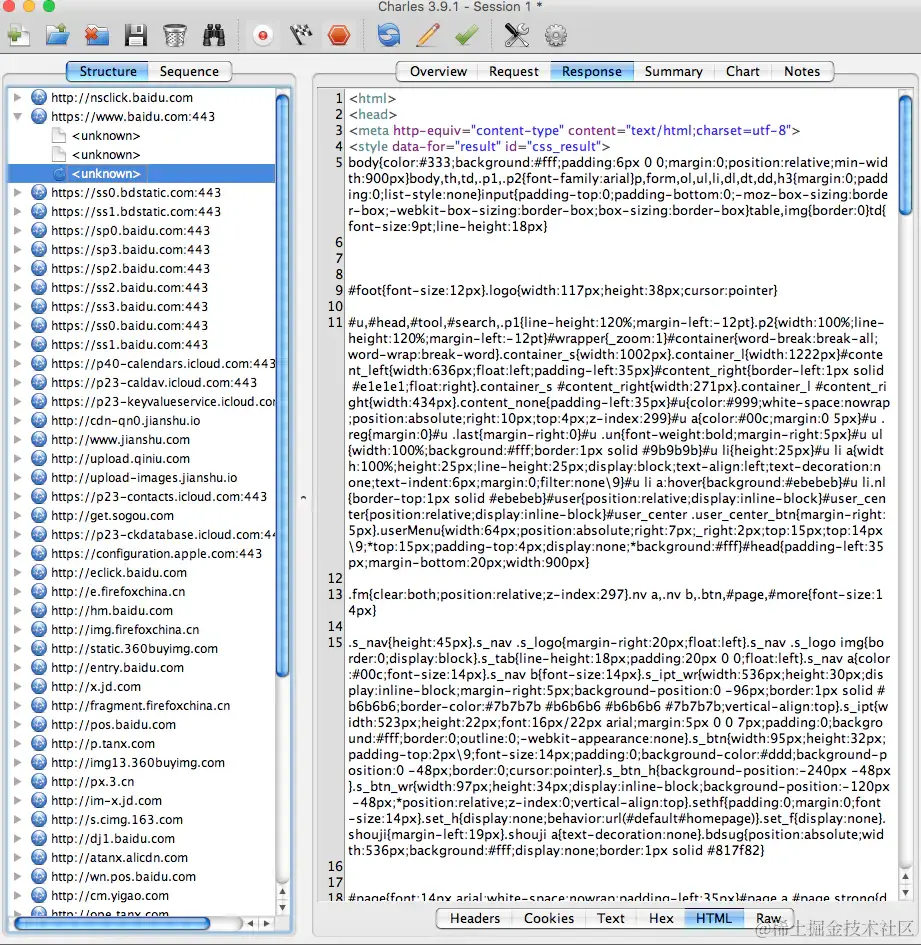This screenshot has height=945, width=921.
Task: Expand the x.jd.com host node
Action: point(17,686)
